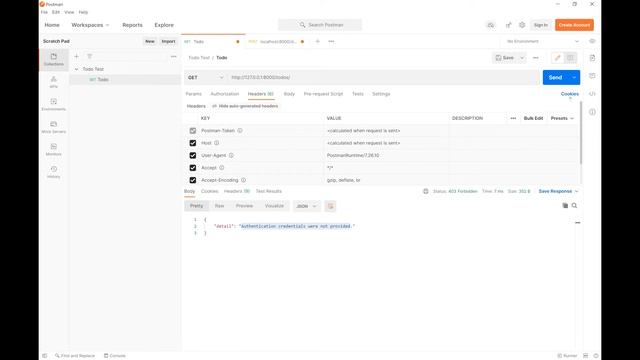Open History in sidebar
Viewport: 640px width, 360px height.
click(53, 172)
